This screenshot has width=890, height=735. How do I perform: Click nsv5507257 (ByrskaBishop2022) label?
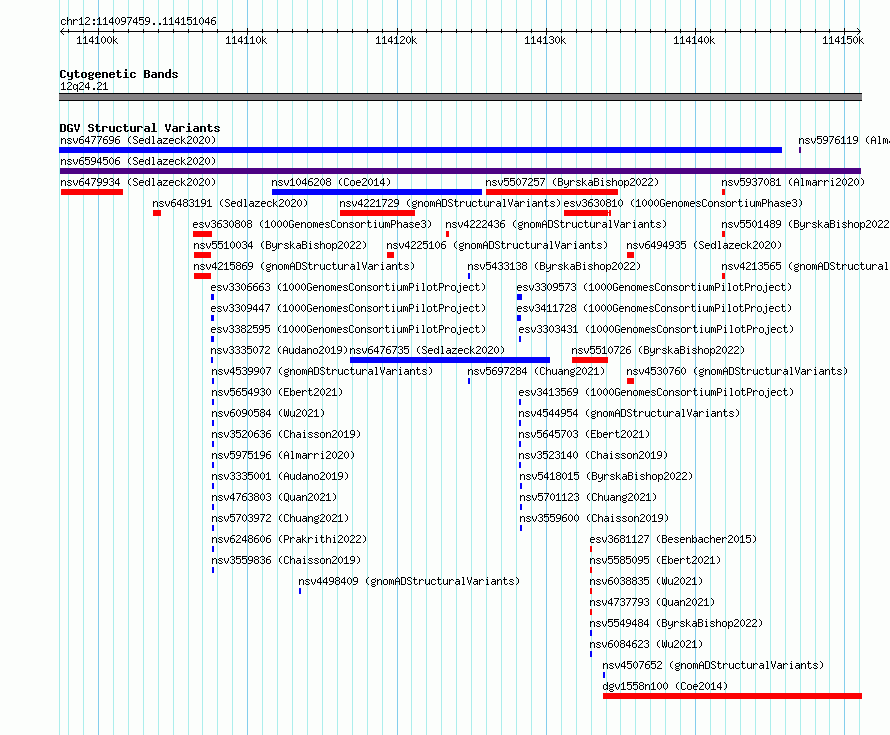(x=572, y=182)
